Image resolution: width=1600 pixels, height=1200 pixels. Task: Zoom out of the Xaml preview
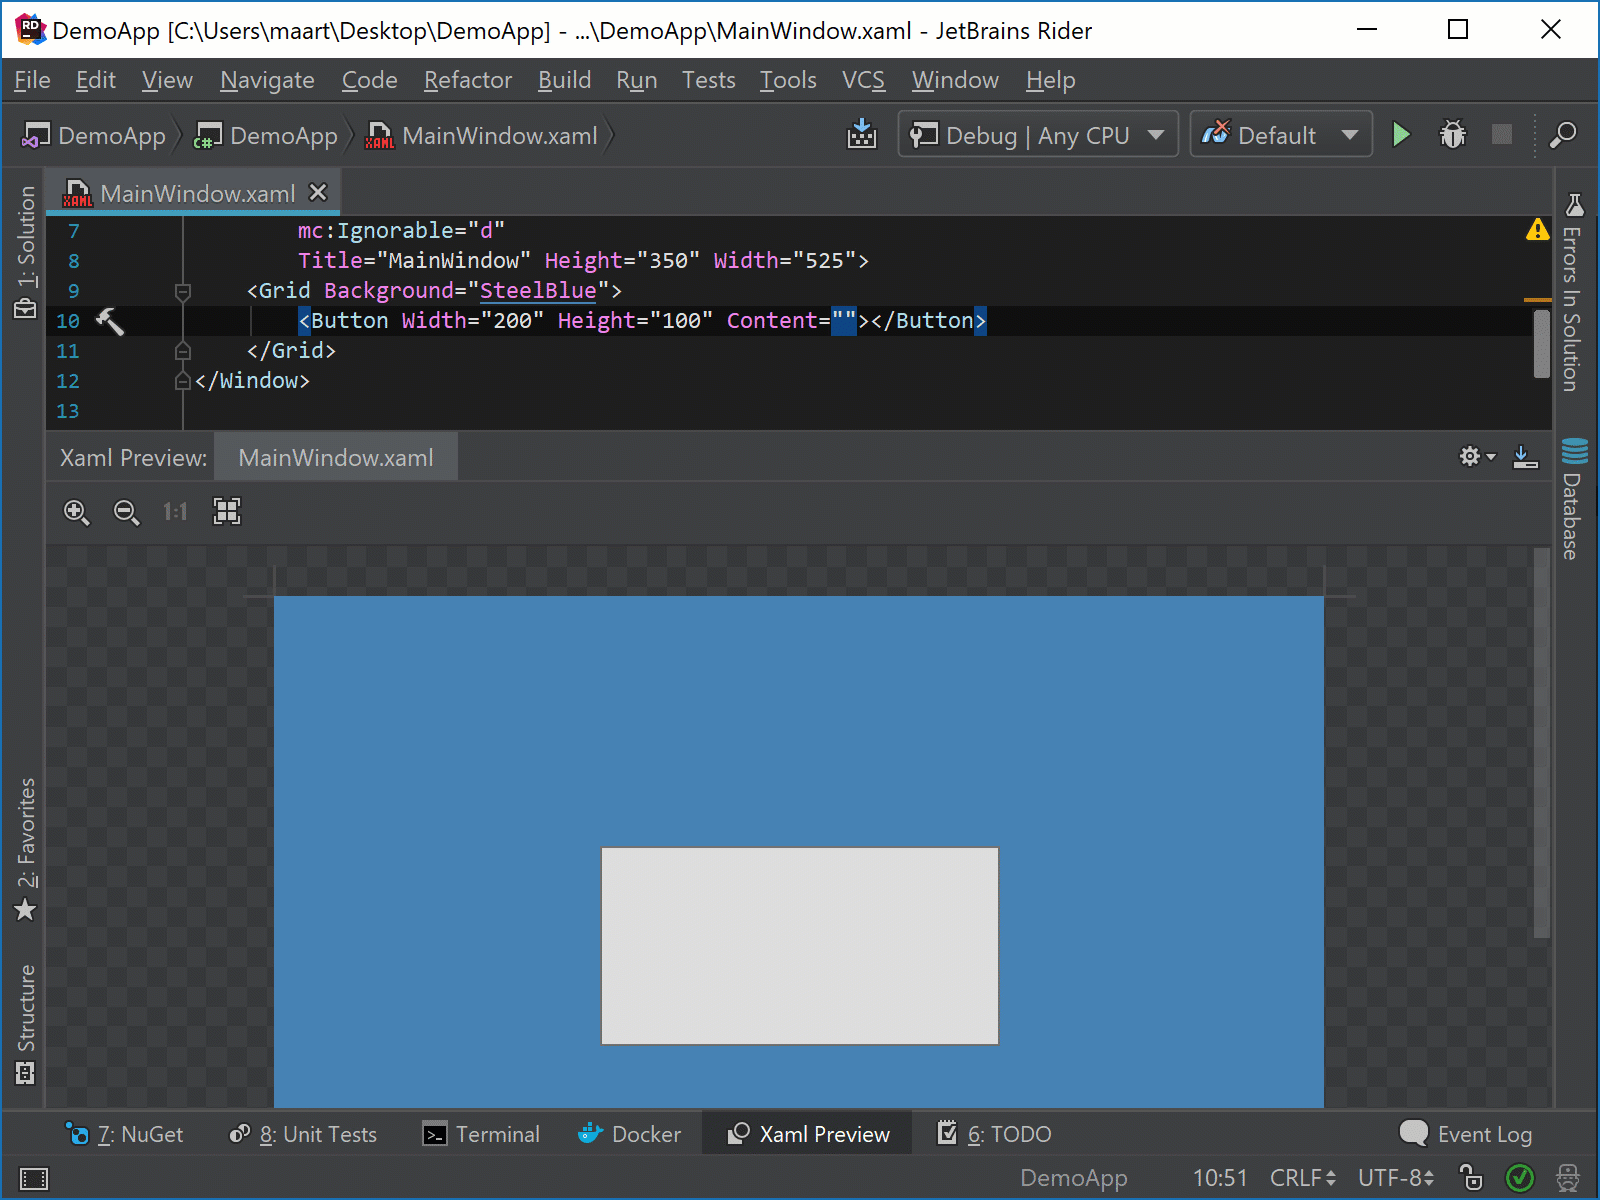tap(127, 512)
